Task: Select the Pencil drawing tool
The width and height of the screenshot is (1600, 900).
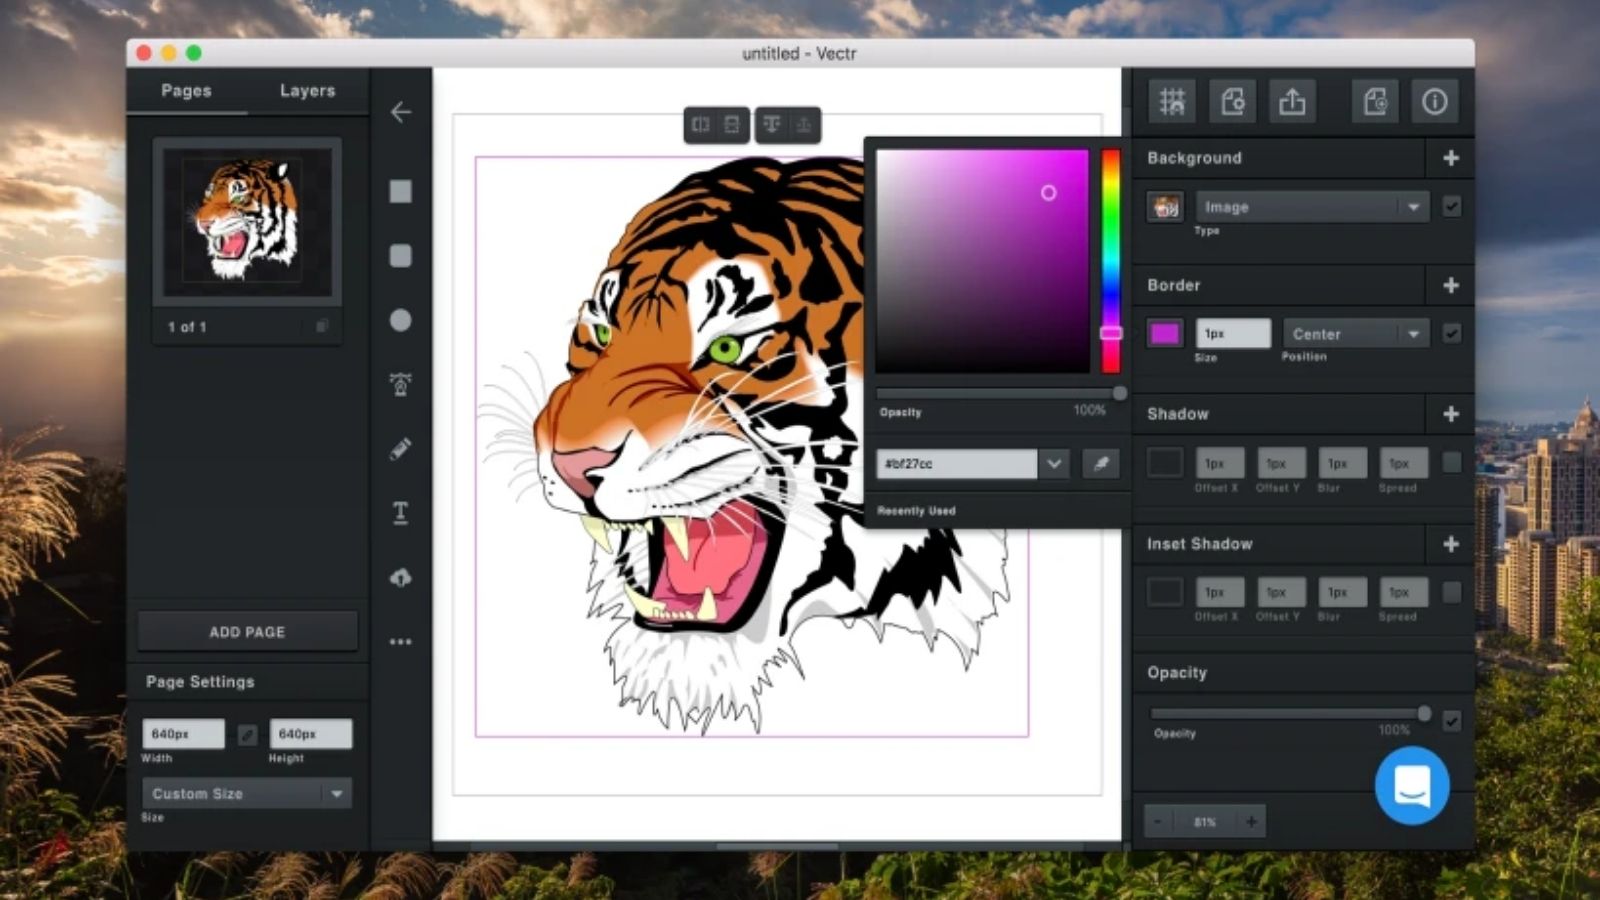Action: (400, 448)
